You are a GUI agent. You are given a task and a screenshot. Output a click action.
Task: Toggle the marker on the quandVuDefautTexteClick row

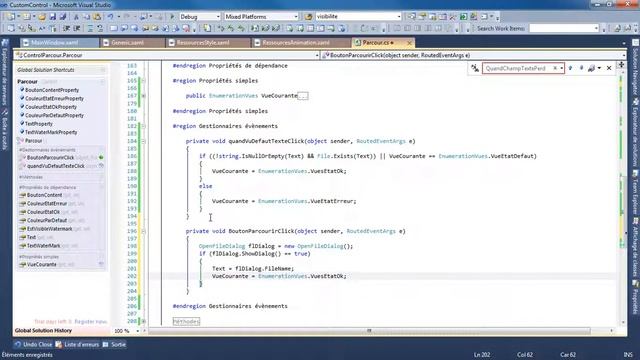coord(101,166)
